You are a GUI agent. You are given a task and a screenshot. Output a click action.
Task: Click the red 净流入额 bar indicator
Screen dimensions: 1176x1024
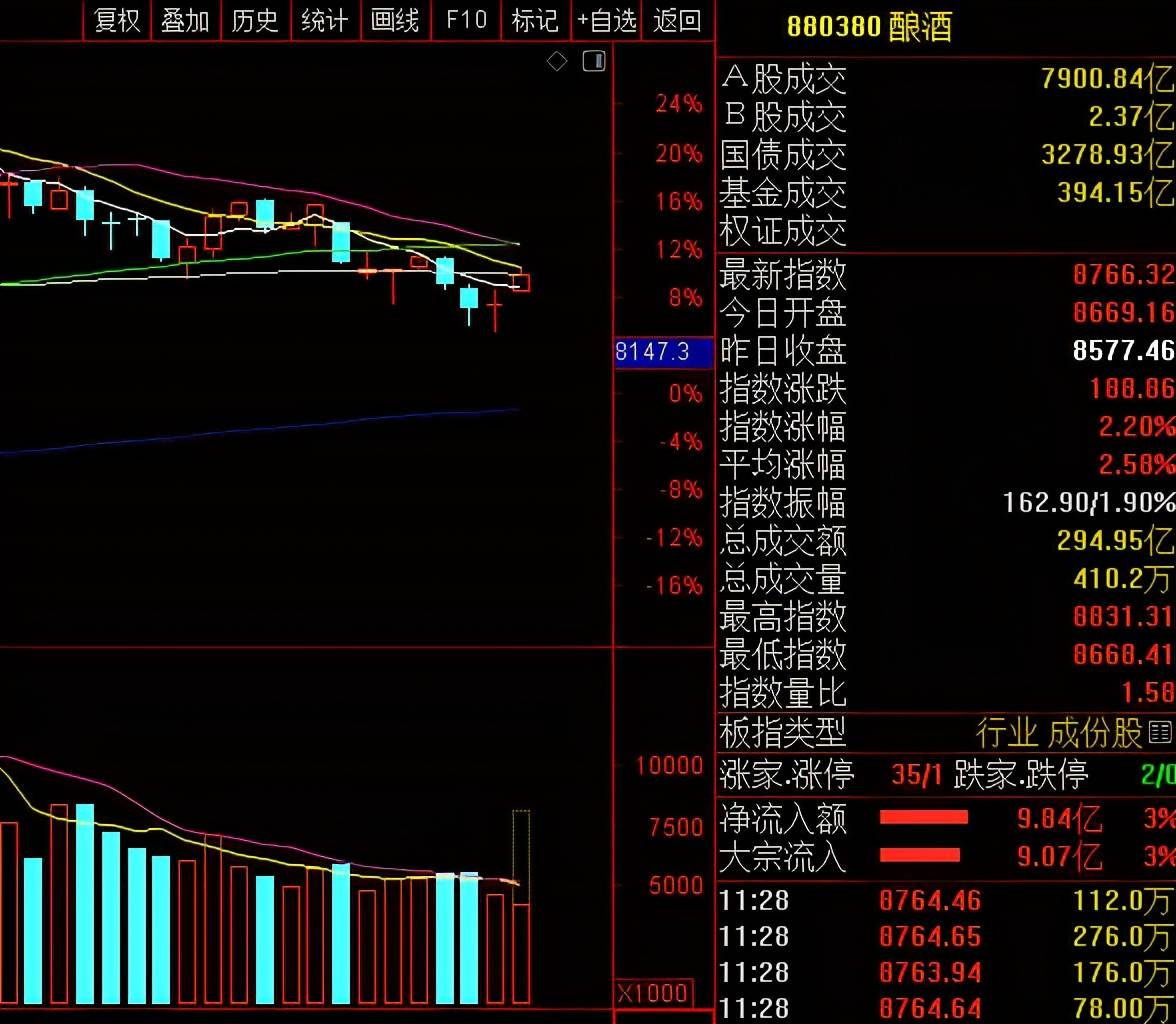click(x=923, y=818)
